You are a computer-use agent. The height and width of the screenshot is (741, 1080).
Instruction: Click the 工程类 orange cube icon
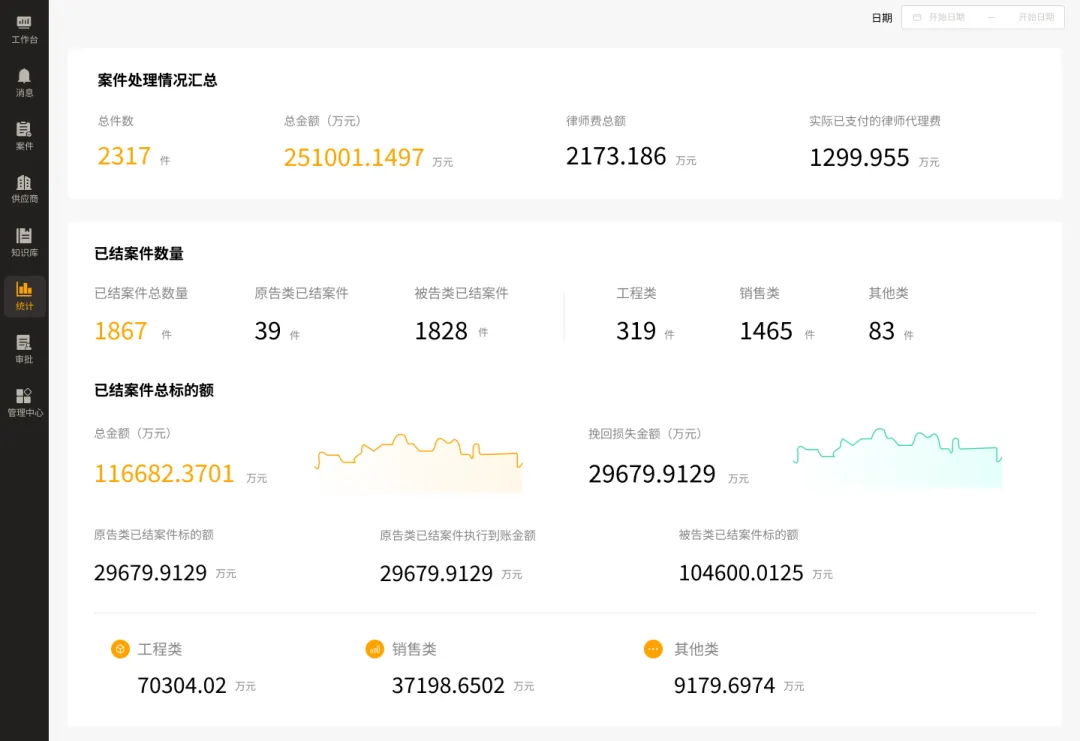pyautogui.click(x=120, y=649)
